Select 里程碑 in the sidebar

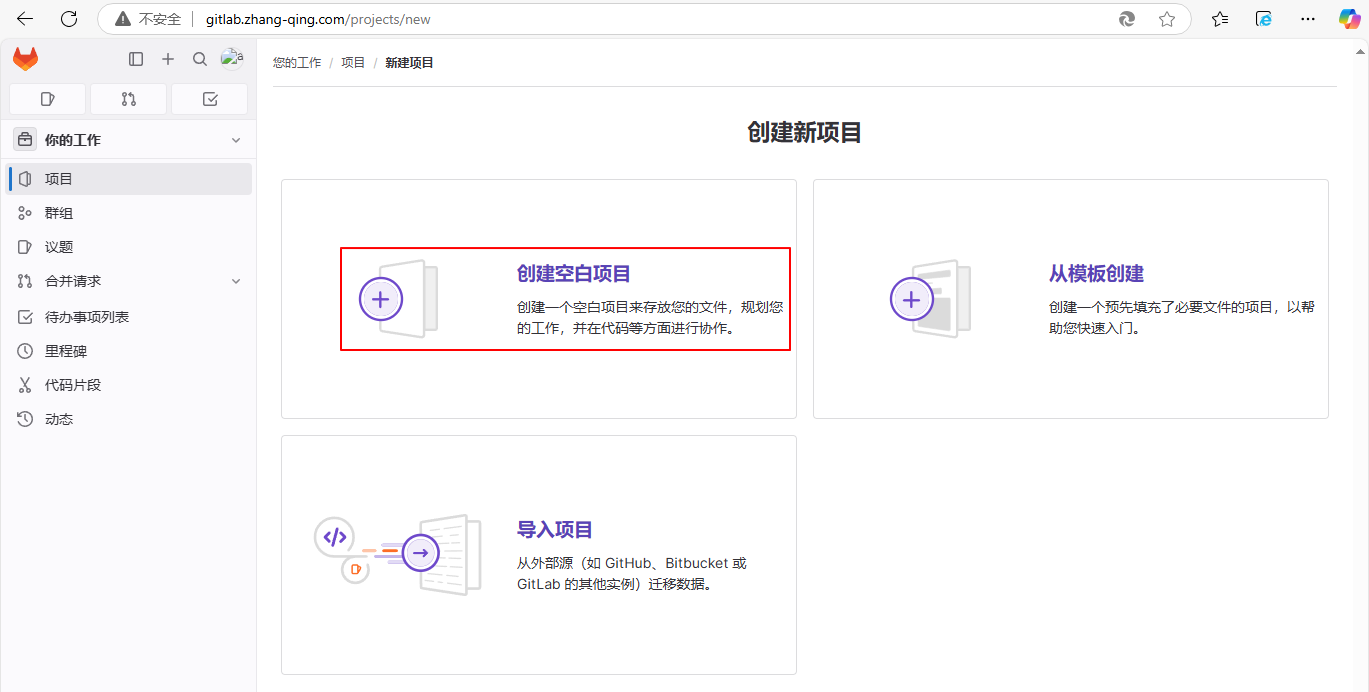pos(66,352)
